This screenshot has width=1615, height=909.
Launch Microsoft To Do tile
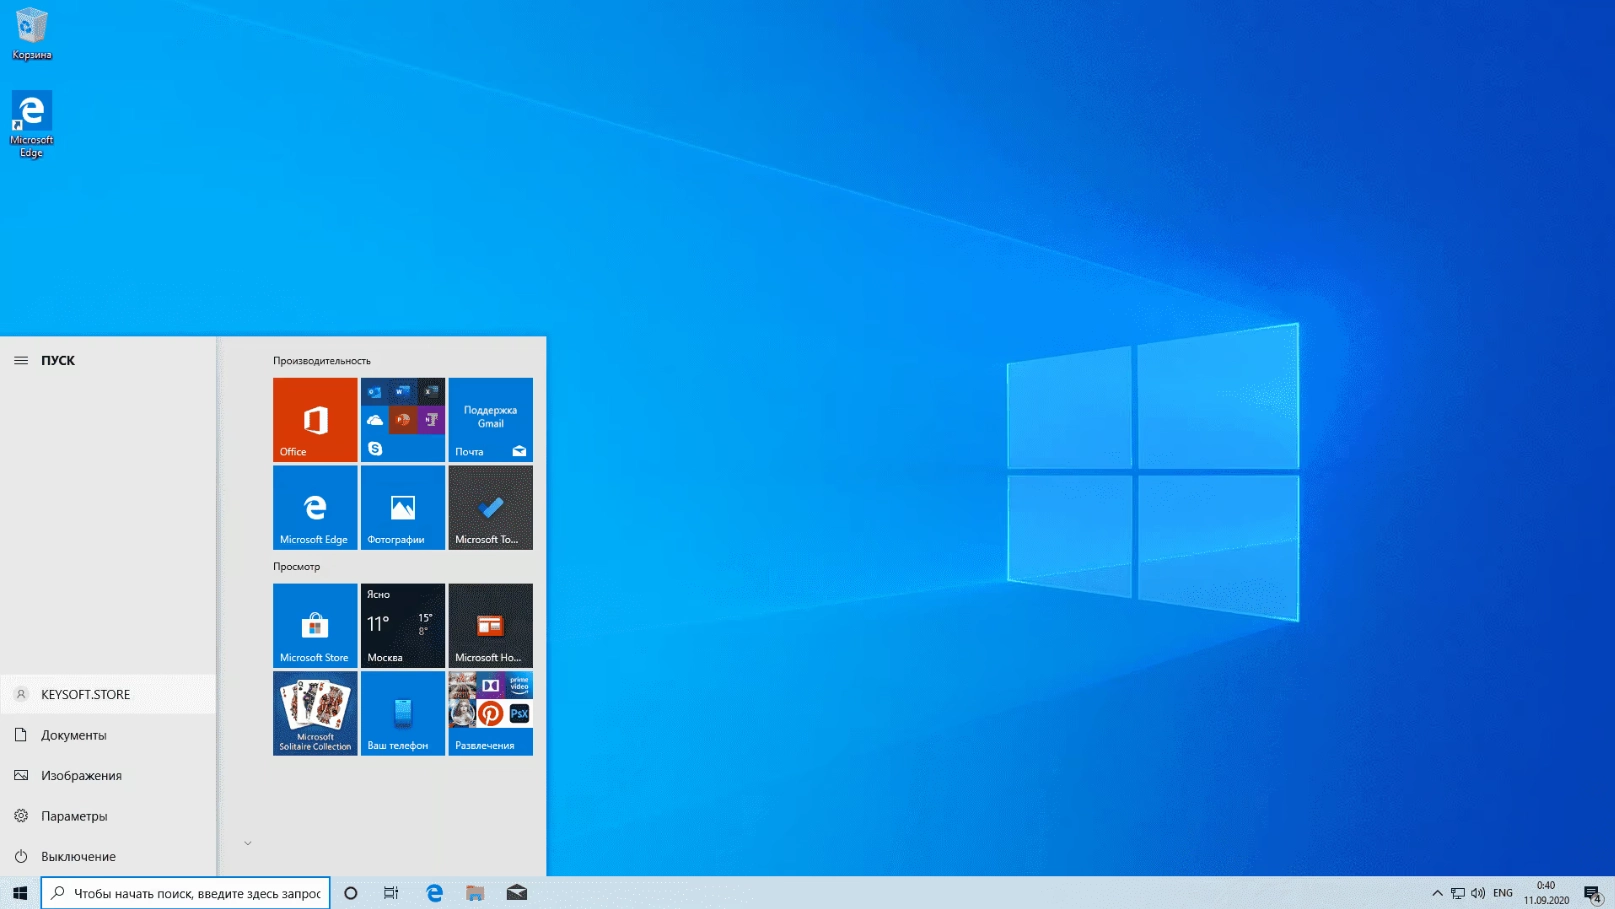click(490, 507)
